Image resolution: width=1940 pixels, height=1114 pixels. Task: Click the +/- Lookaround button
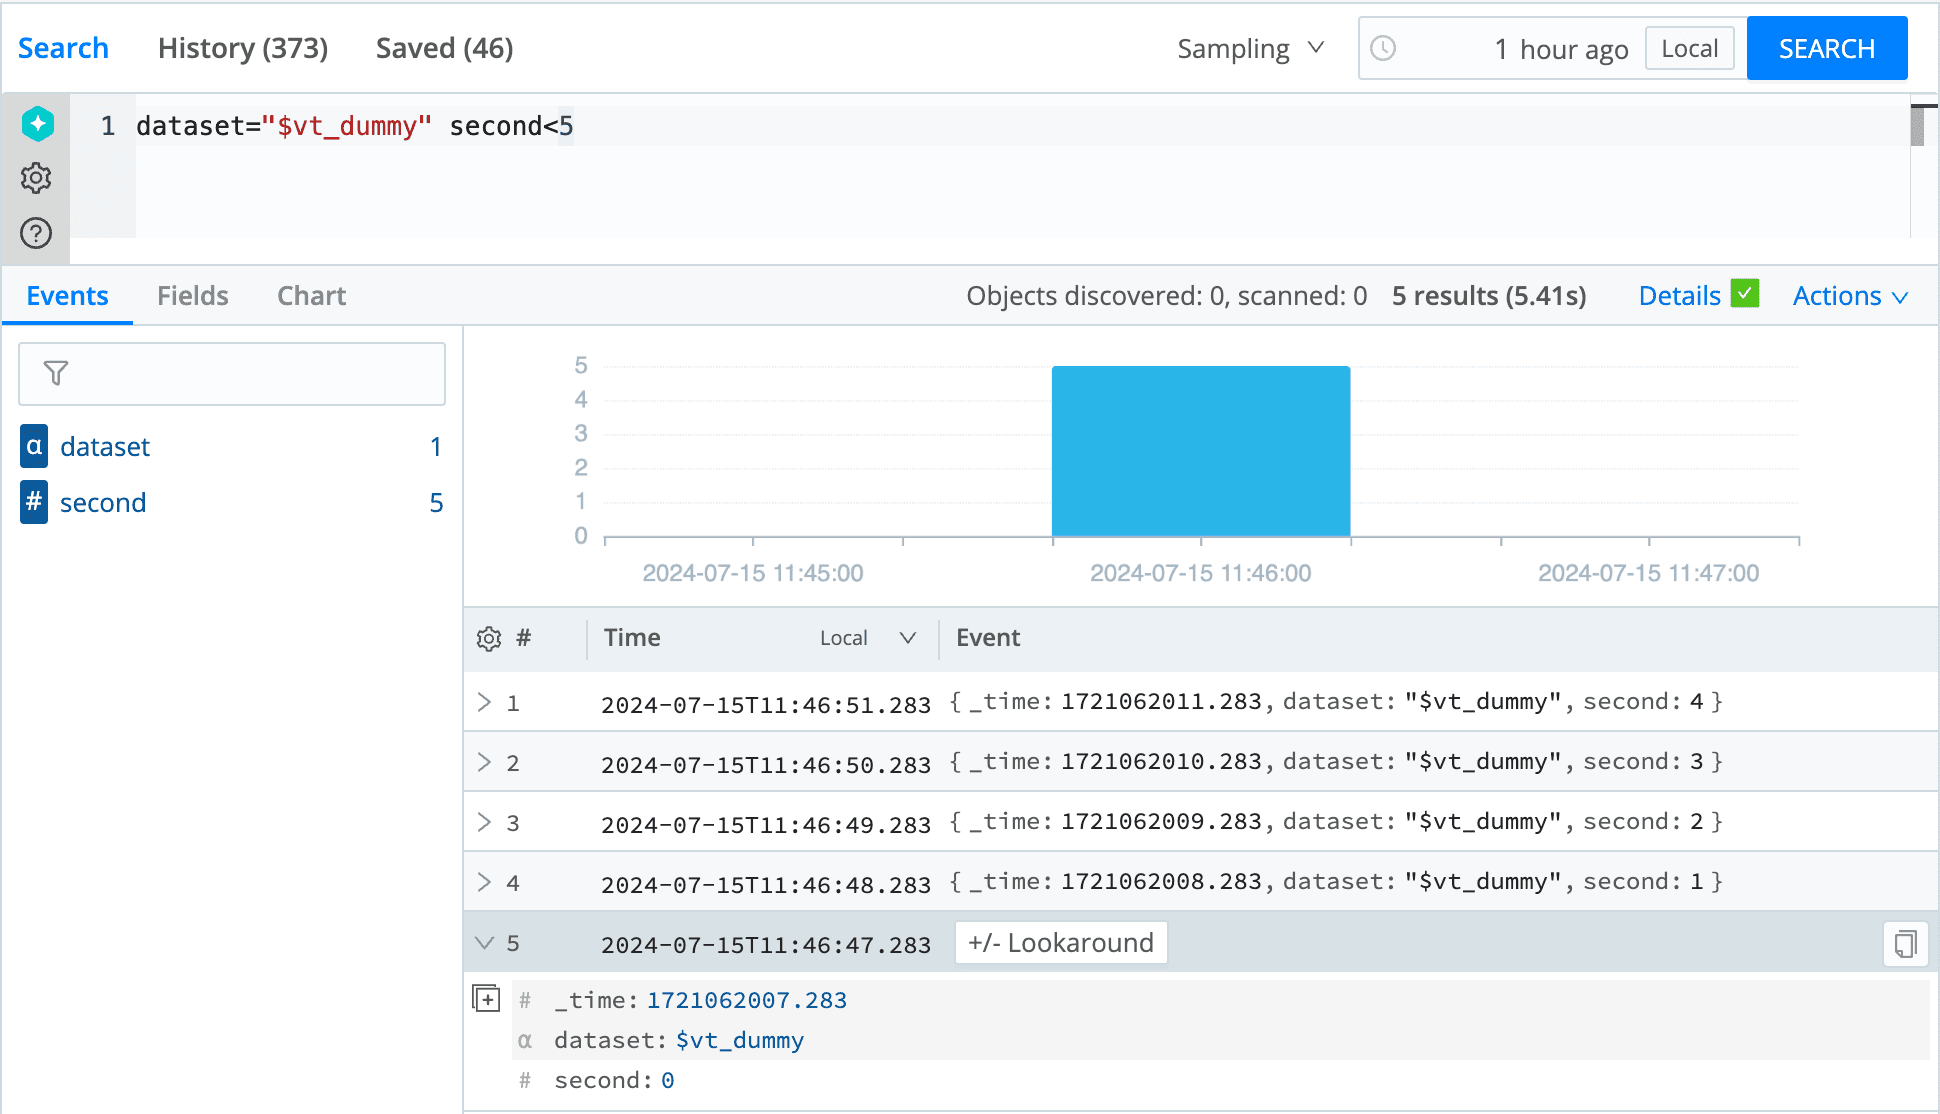point(1060,943)
